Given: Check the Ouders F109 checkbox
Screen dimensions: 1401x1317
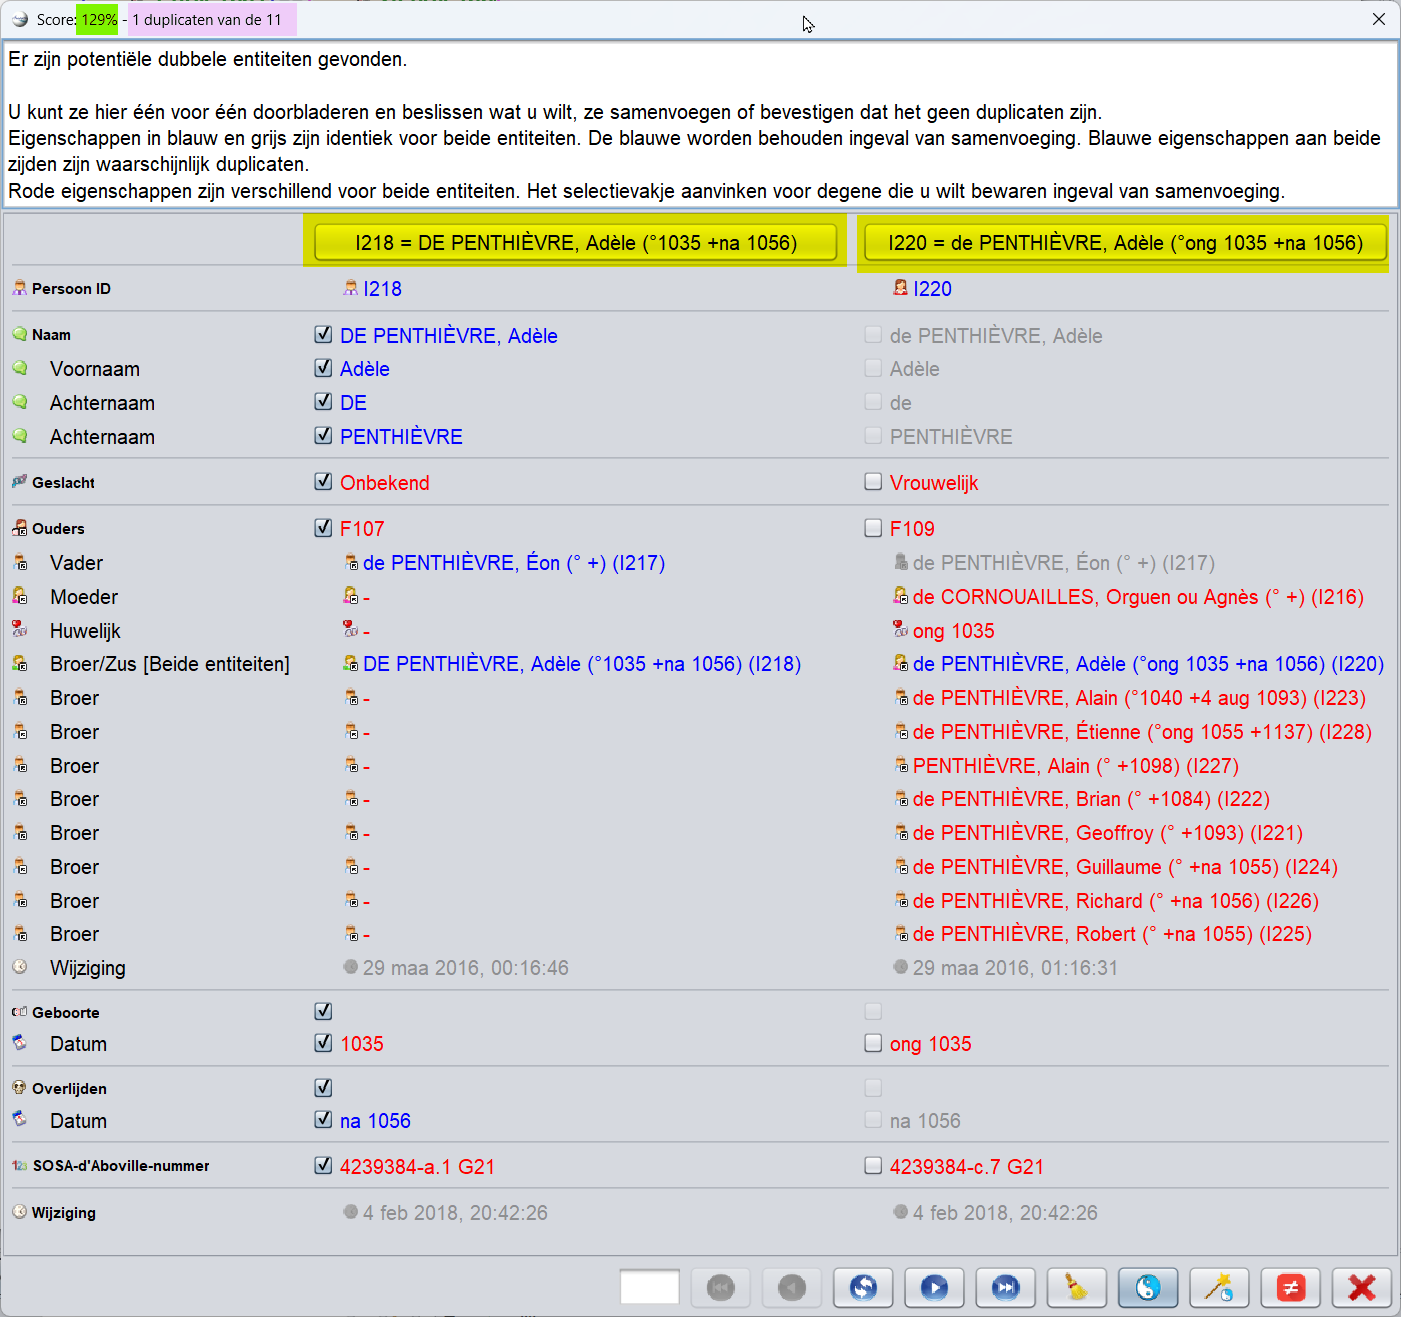Looking at the screenshot, I should click(x=873, y=527).
